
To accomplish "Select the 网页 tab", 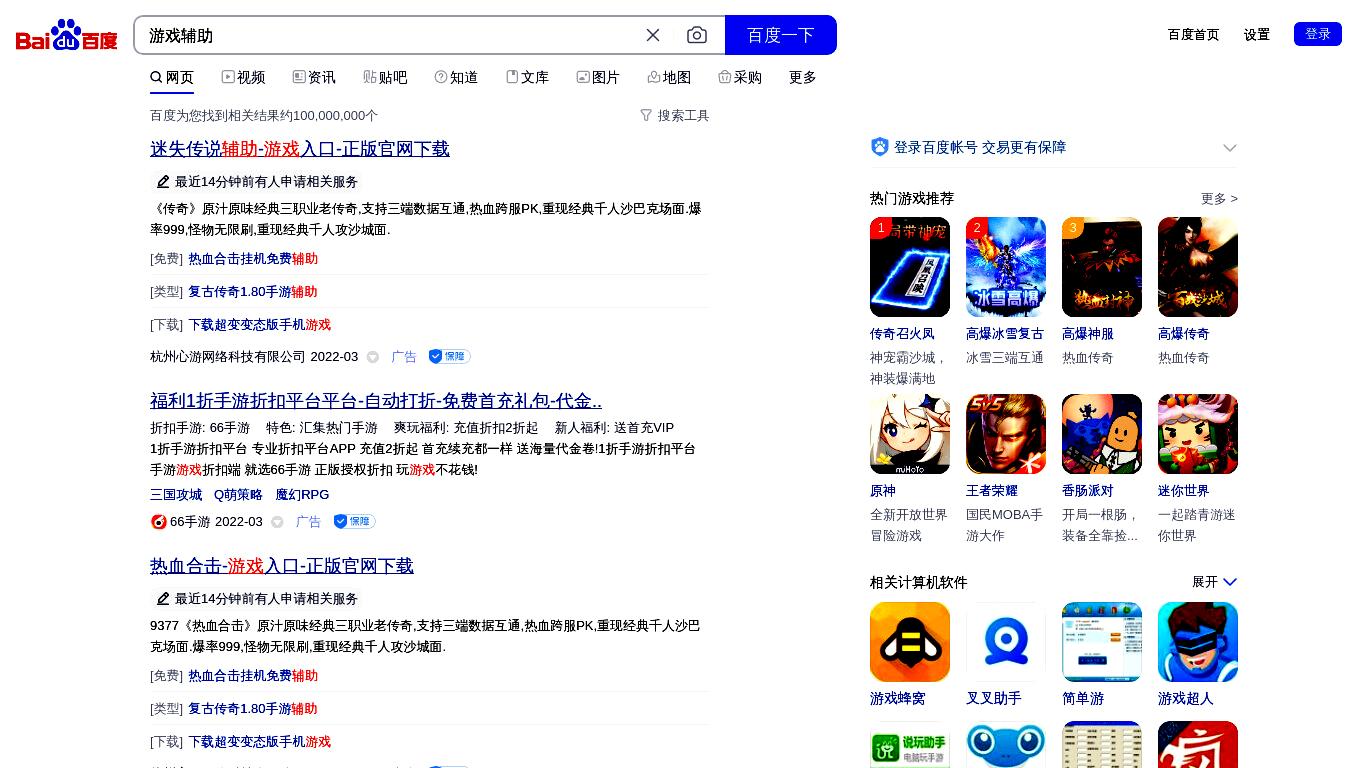I will click(x=172, y=77).
